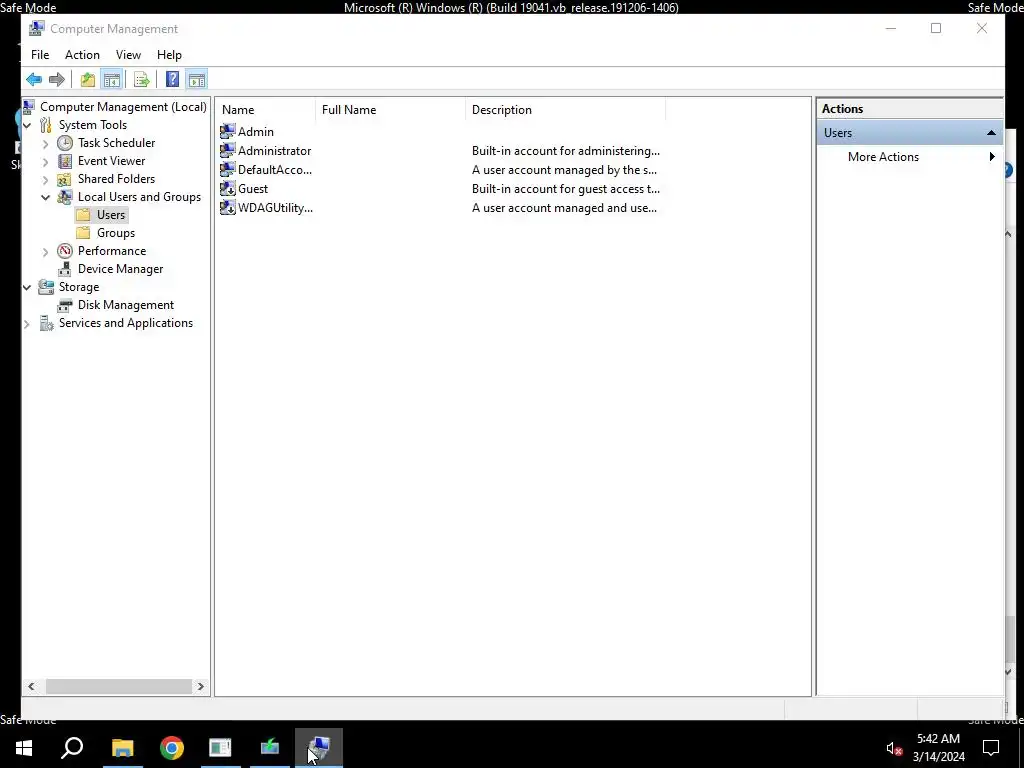Image resolution: width=1024 pixels, height=768 pixels.
Task: Click the Performance icon in tree
Action: pos(65,251)
